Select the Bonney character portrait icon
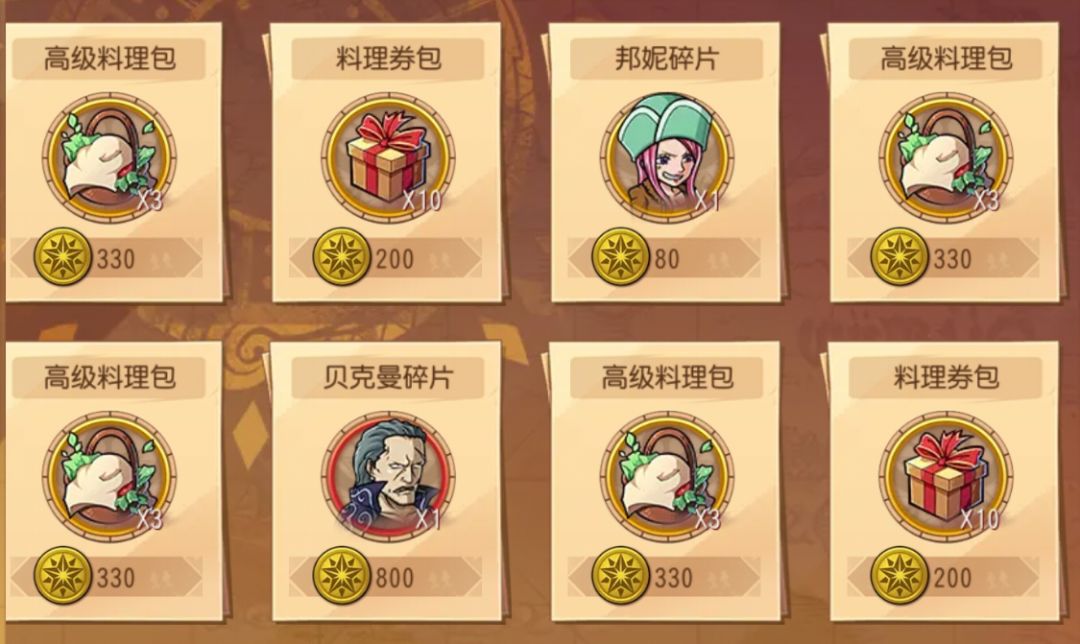This screenshot has height=644, width=1080. click(666, 156)
